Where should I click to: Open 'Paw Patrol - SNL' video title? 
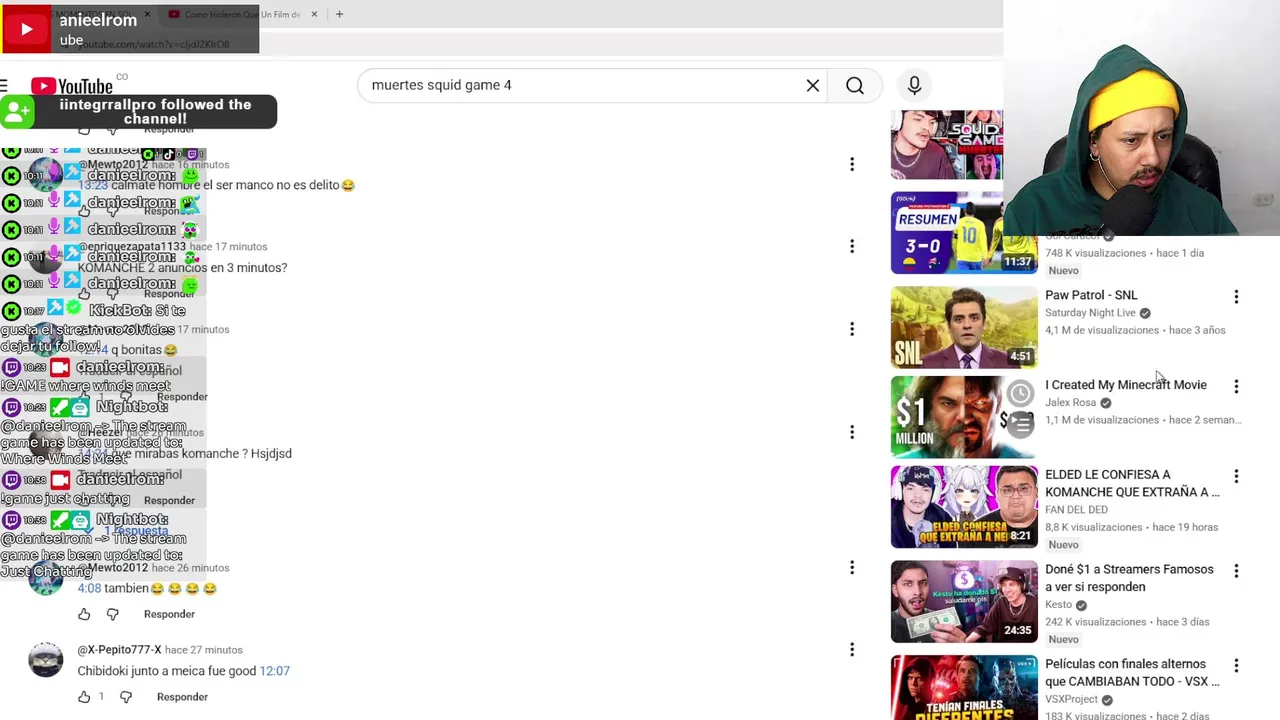pyautogui.click(x=1091, y=295)
